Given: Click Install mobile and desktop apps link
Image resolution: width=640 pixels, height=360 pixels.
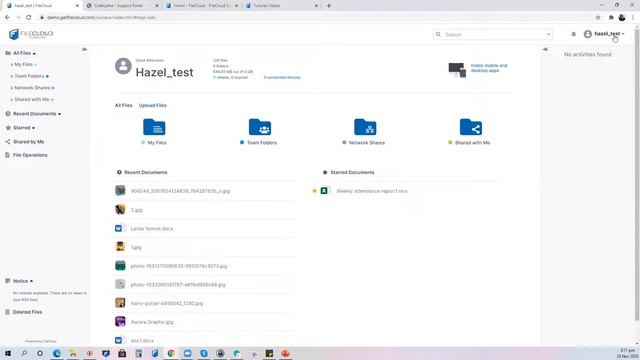Looking at the screenshot, I should 489,68.
